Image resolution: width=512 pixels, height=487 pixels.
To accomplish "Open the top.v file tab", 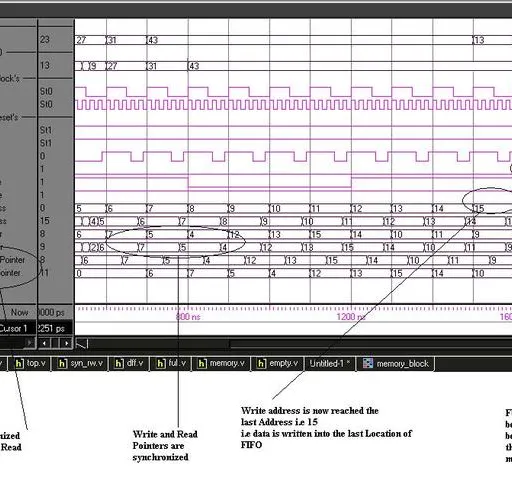I will [x=30, y=363].
